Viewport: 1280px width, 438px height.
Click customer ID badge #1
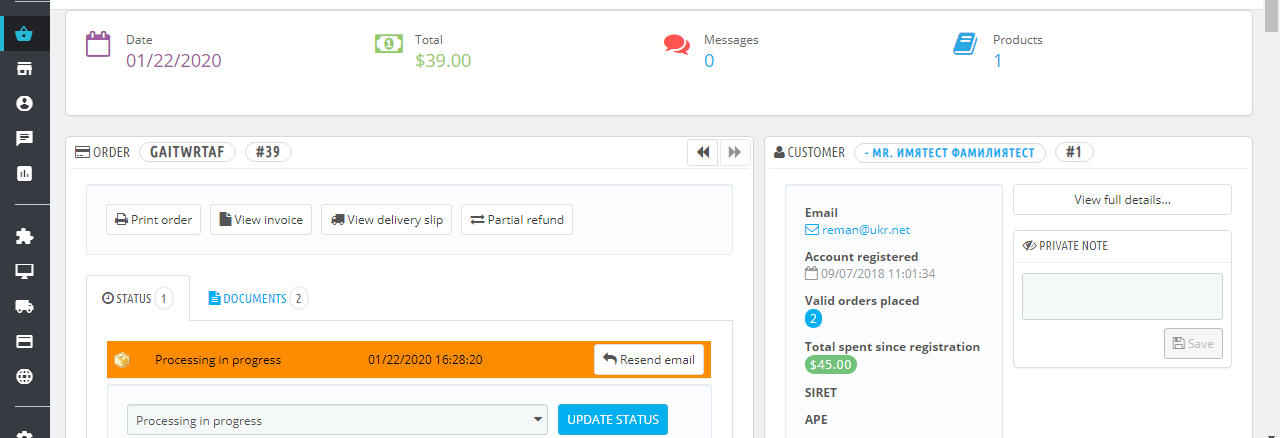(1074, 152)
